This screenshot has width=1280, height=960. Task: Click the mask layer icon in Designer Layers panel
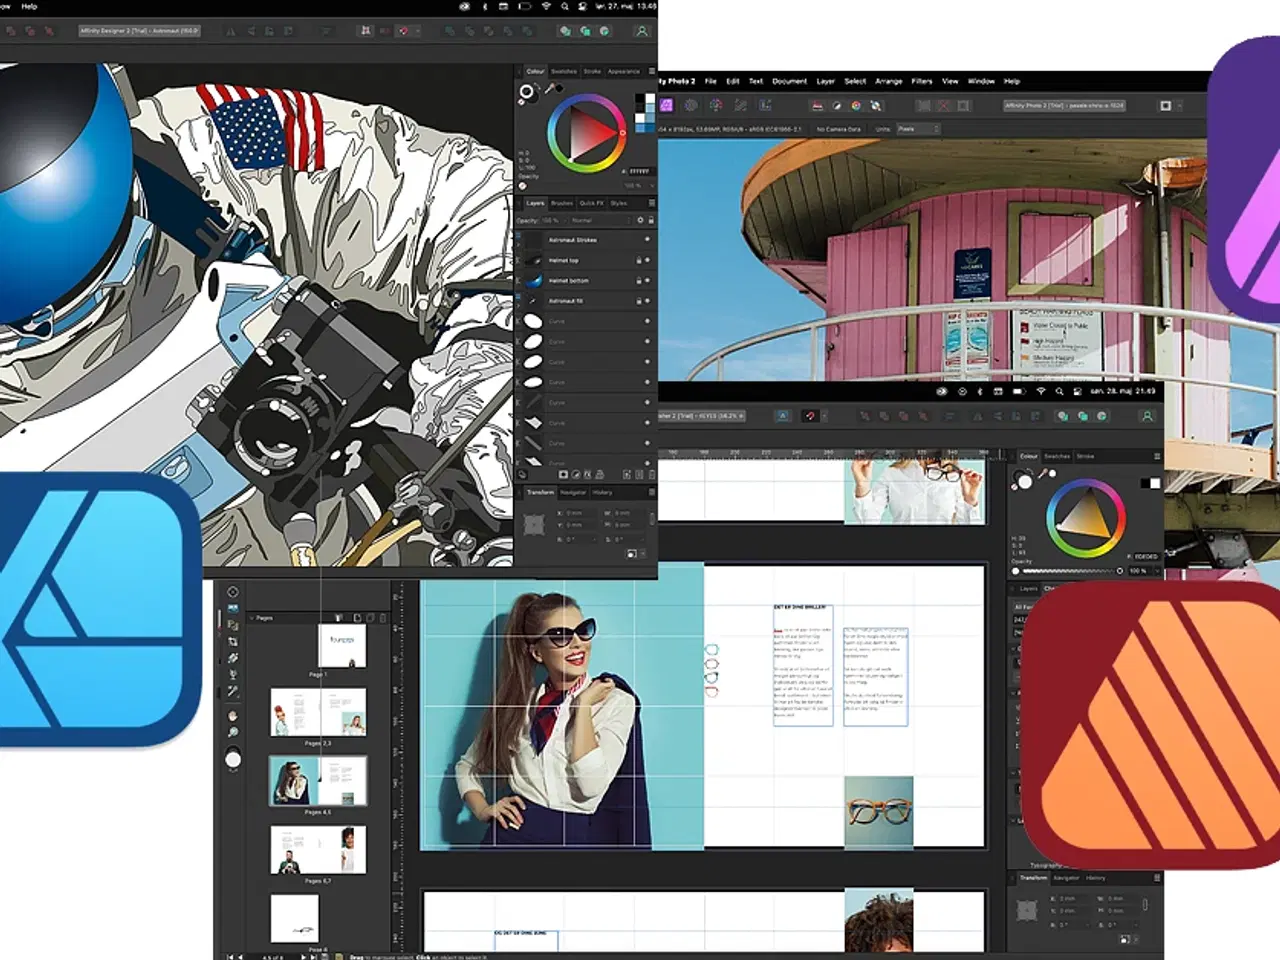coord(563,474)
